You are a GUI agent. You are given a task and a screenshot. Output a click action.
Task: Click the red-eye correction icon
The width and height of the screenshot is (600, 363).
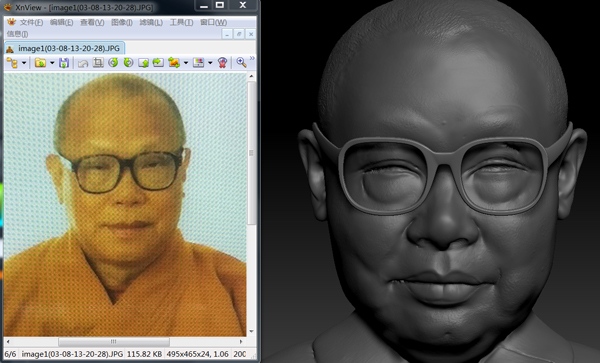coord(222,63)
